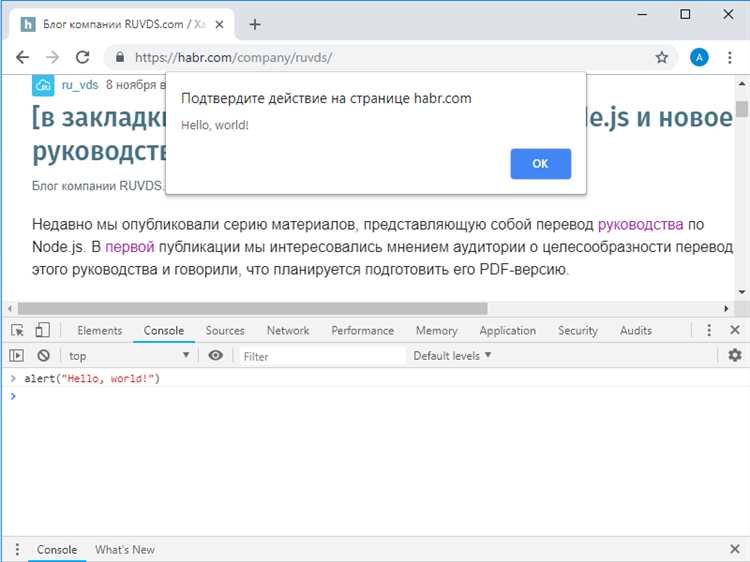This screenshot has height=562, width=750.
Task: Click the ru_vds cloud avatar icon
Action: 43,85
